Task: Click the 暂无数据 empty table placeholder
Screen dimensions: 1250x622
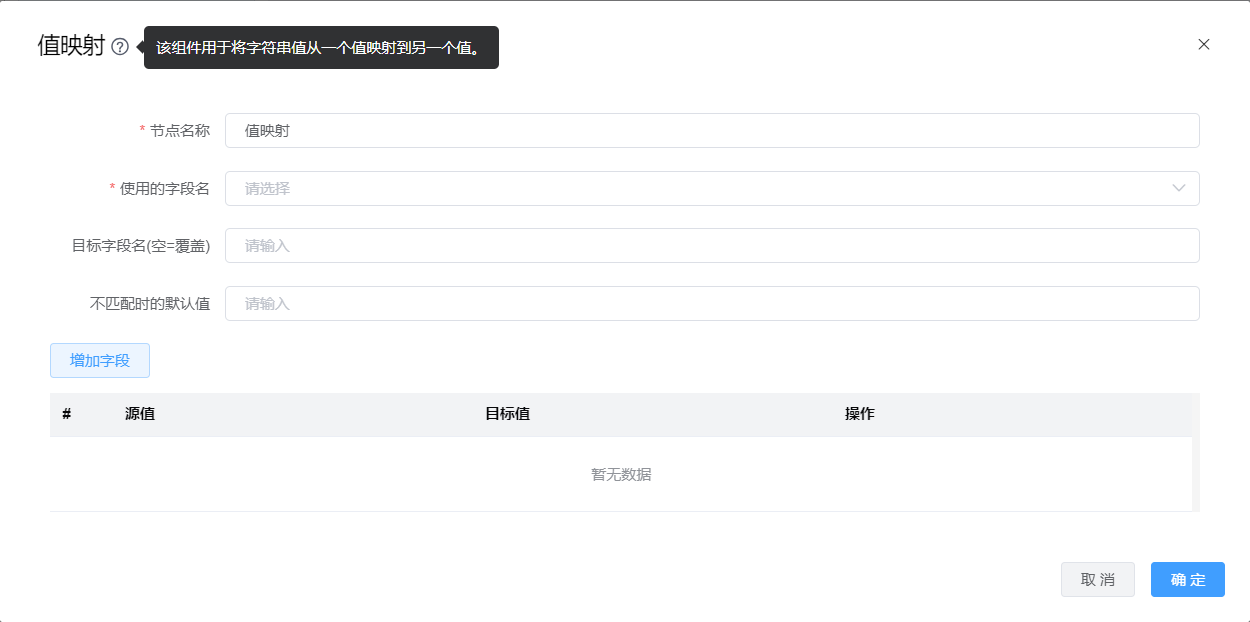Action: pyautogui.click(x=621, y=475)
